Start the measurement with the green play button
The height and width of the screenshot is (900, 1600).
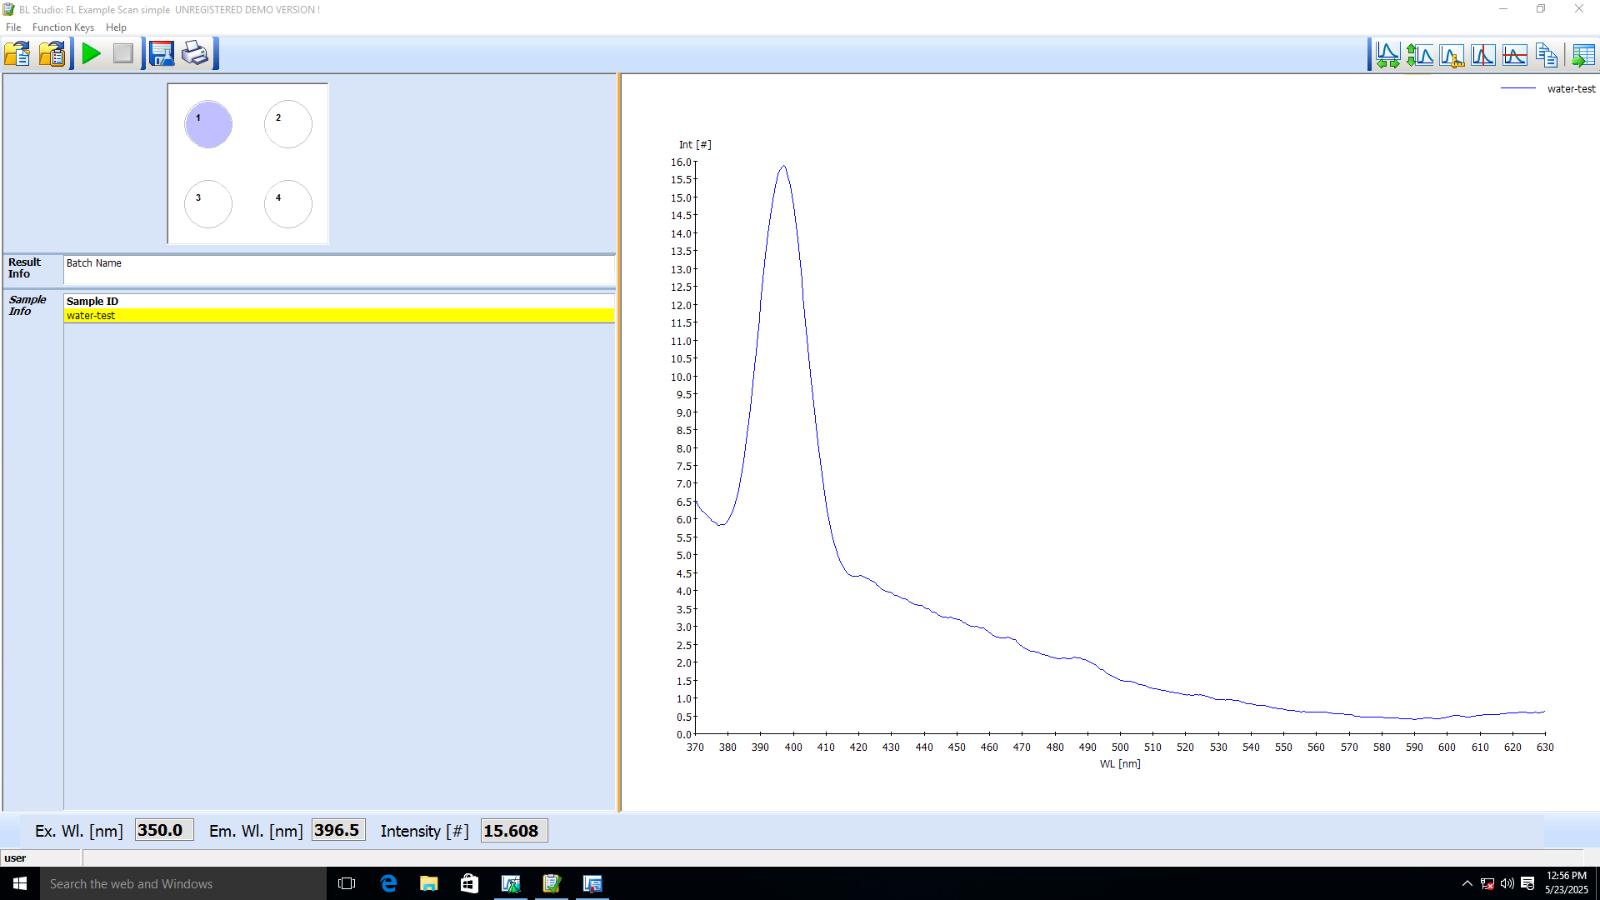91,54
